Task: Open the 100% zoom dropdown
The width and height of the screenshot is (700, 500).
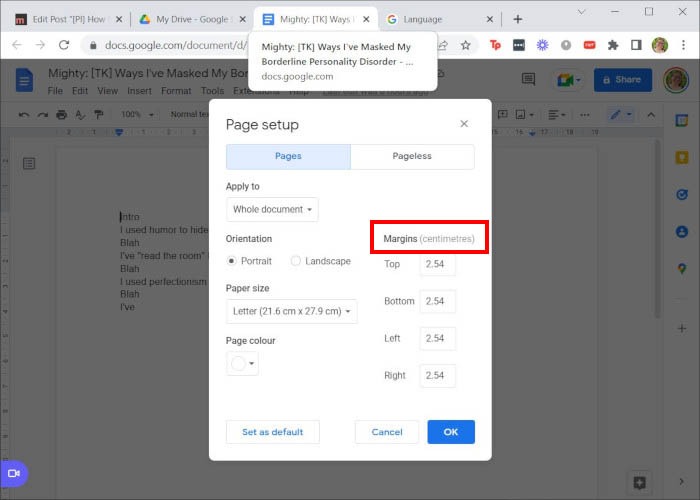Action: 137,115
